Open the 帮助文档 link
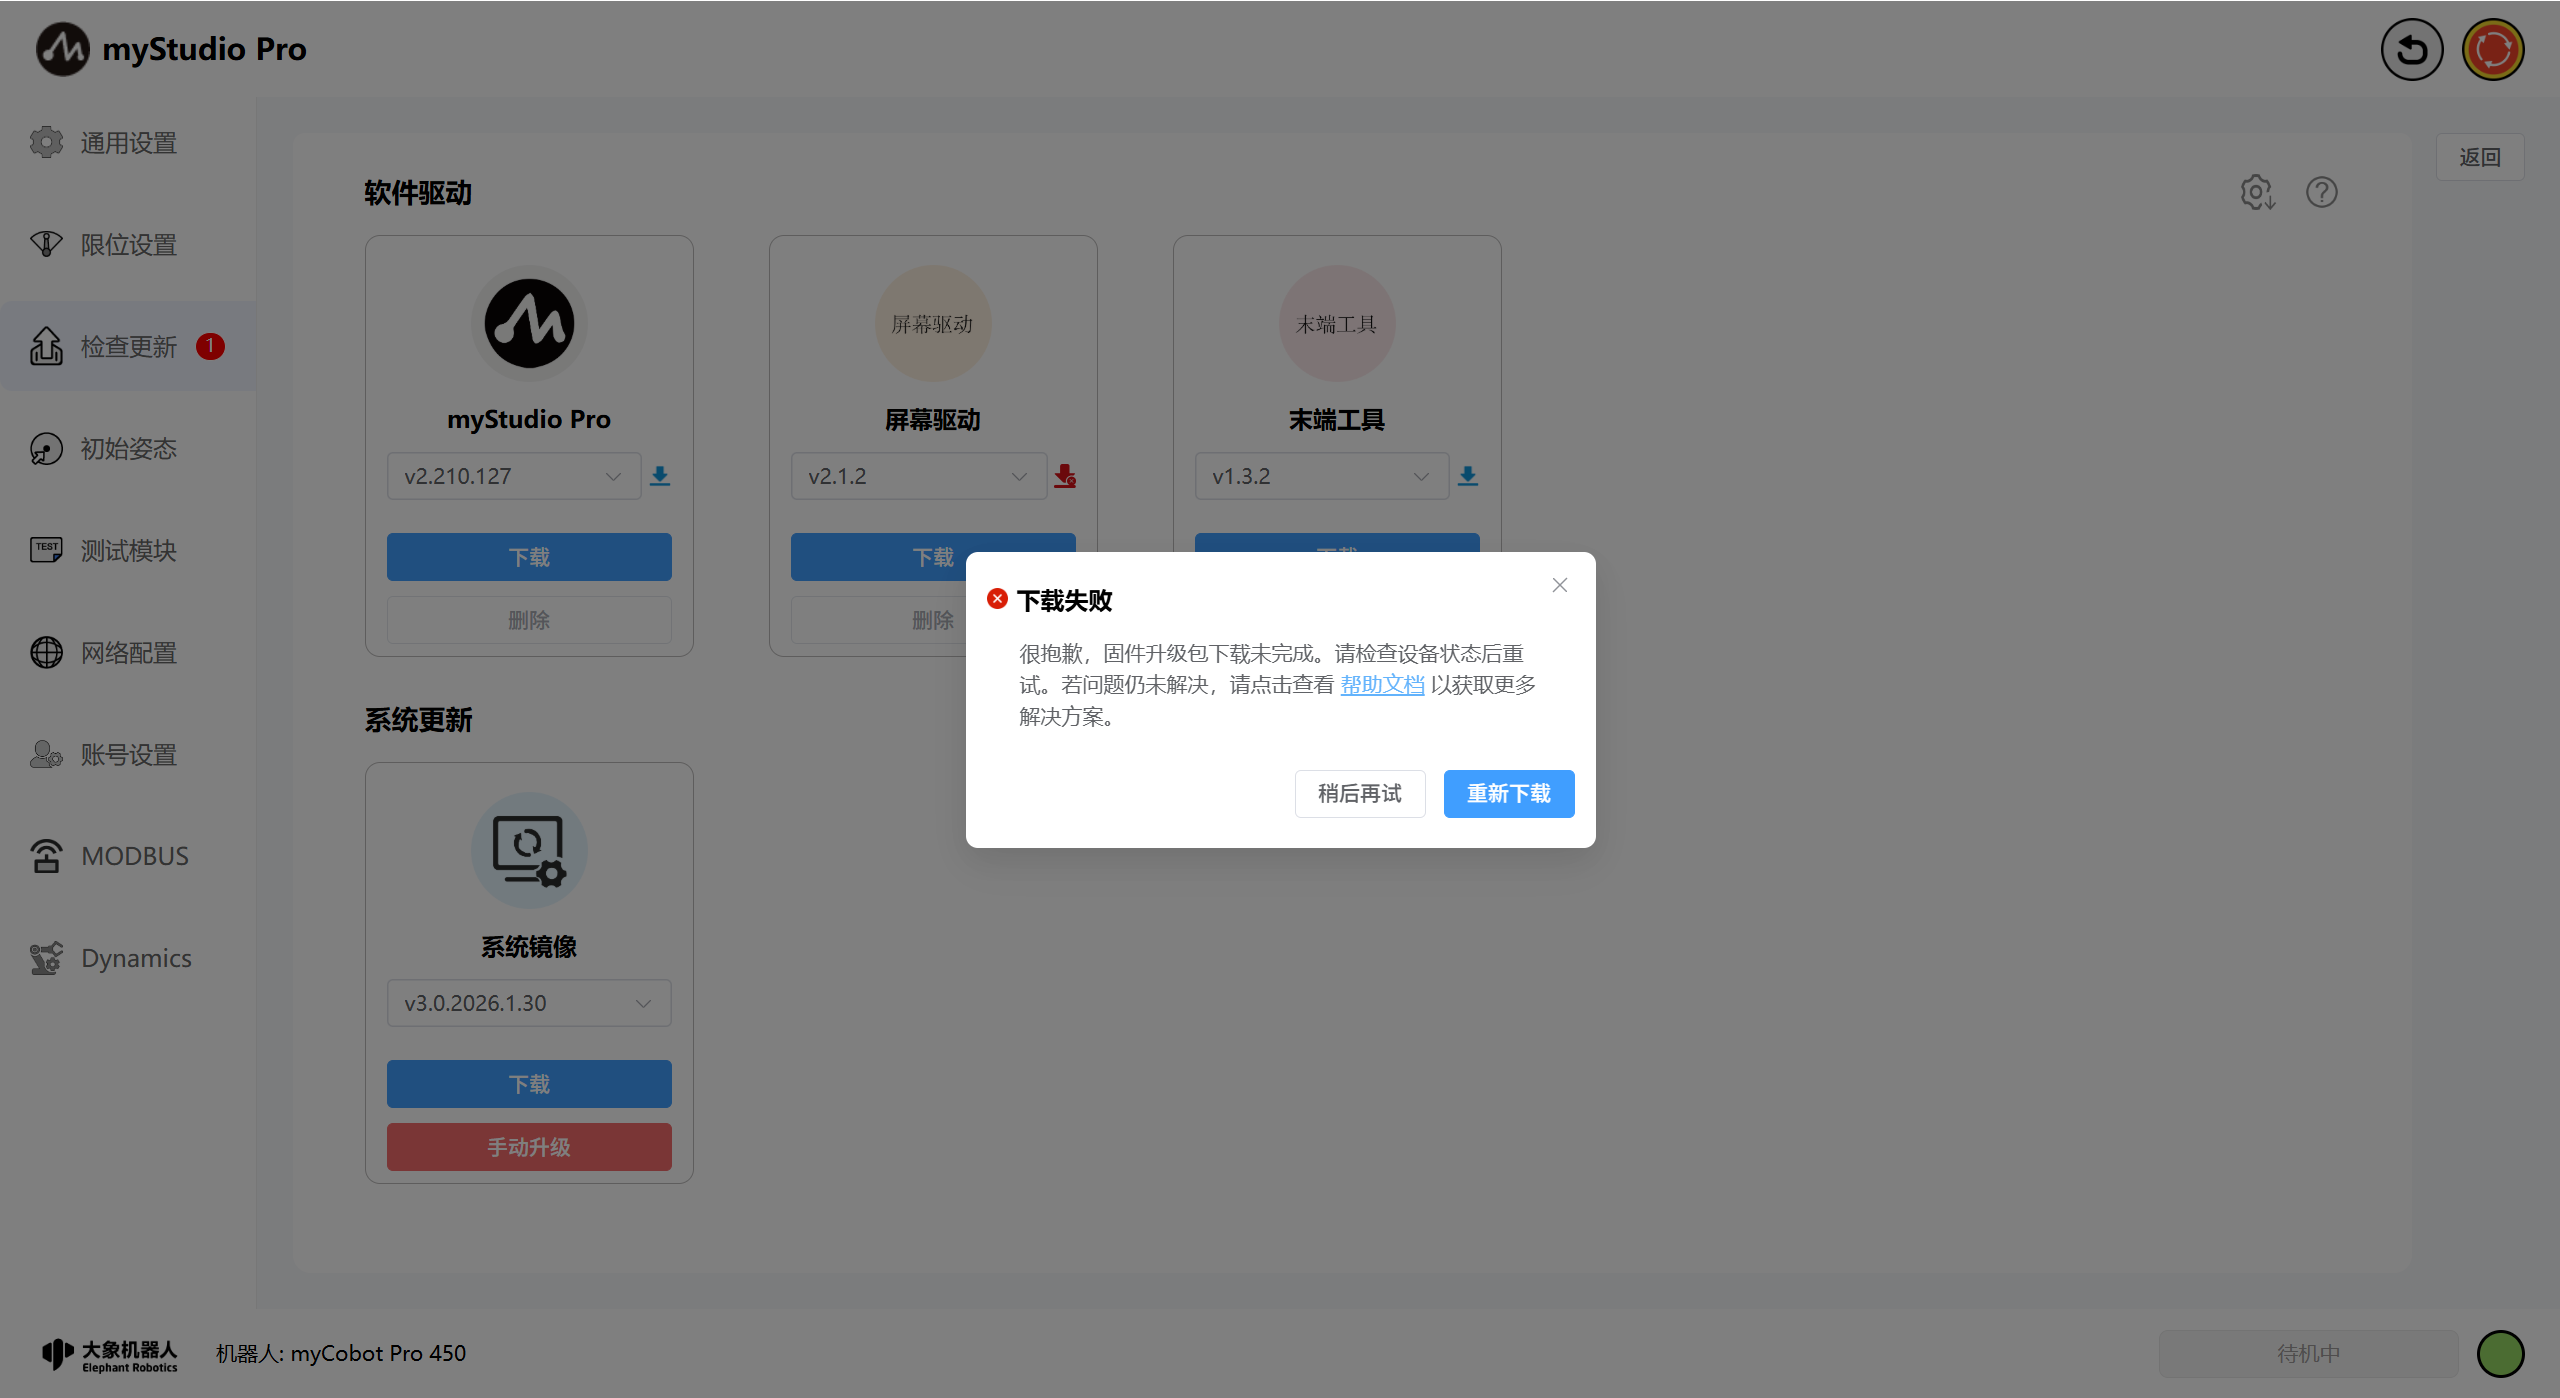The image size is (2560, 1398). point(1382,685)
